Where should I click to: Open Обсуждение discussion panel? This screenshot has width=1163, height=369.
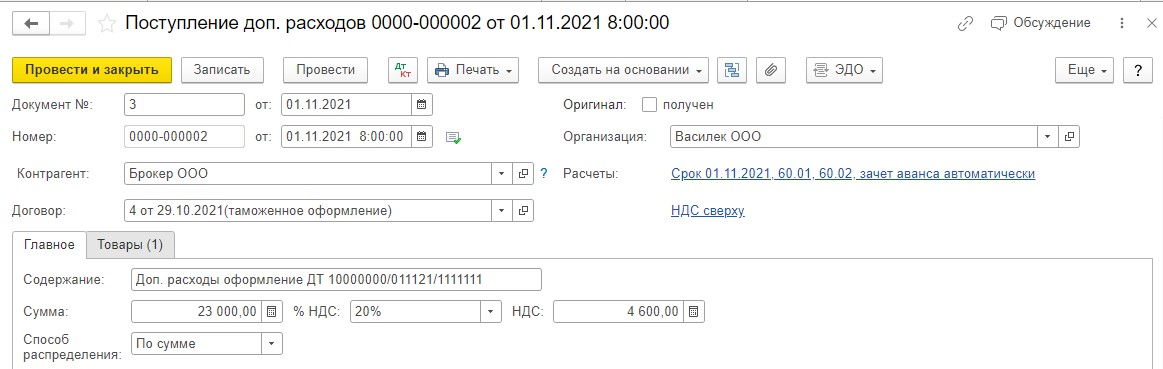tap(1040, 23)
